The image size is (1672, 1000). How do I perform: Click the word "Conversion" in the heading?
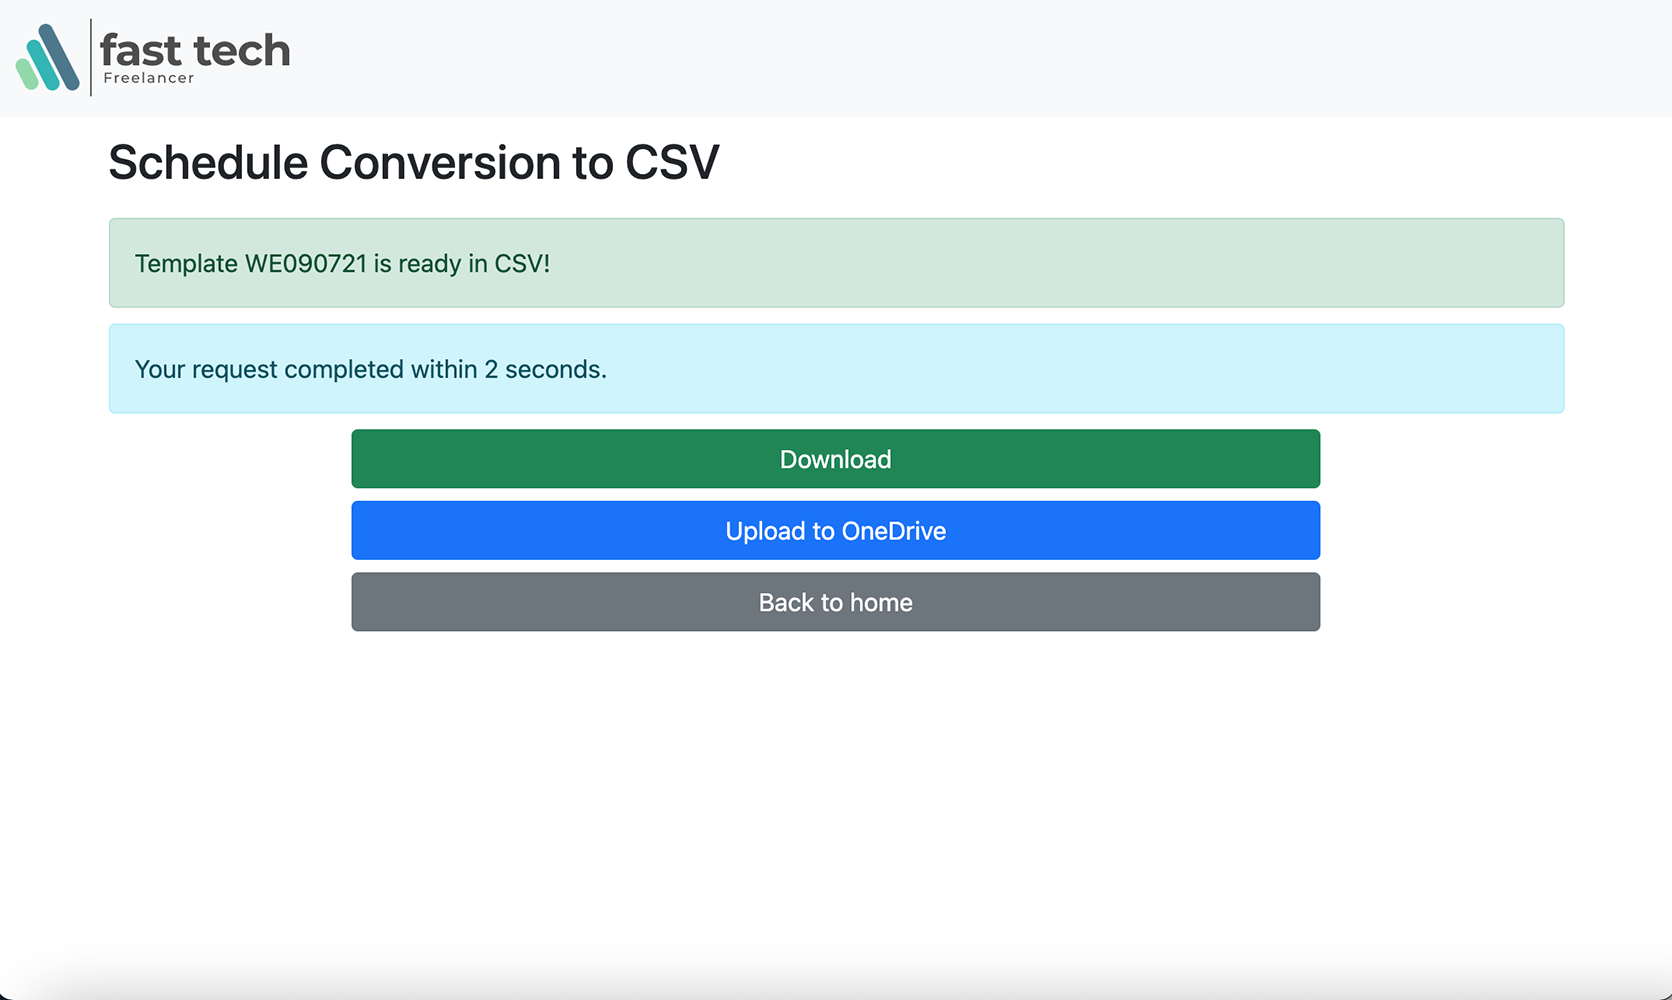(440, 162)
